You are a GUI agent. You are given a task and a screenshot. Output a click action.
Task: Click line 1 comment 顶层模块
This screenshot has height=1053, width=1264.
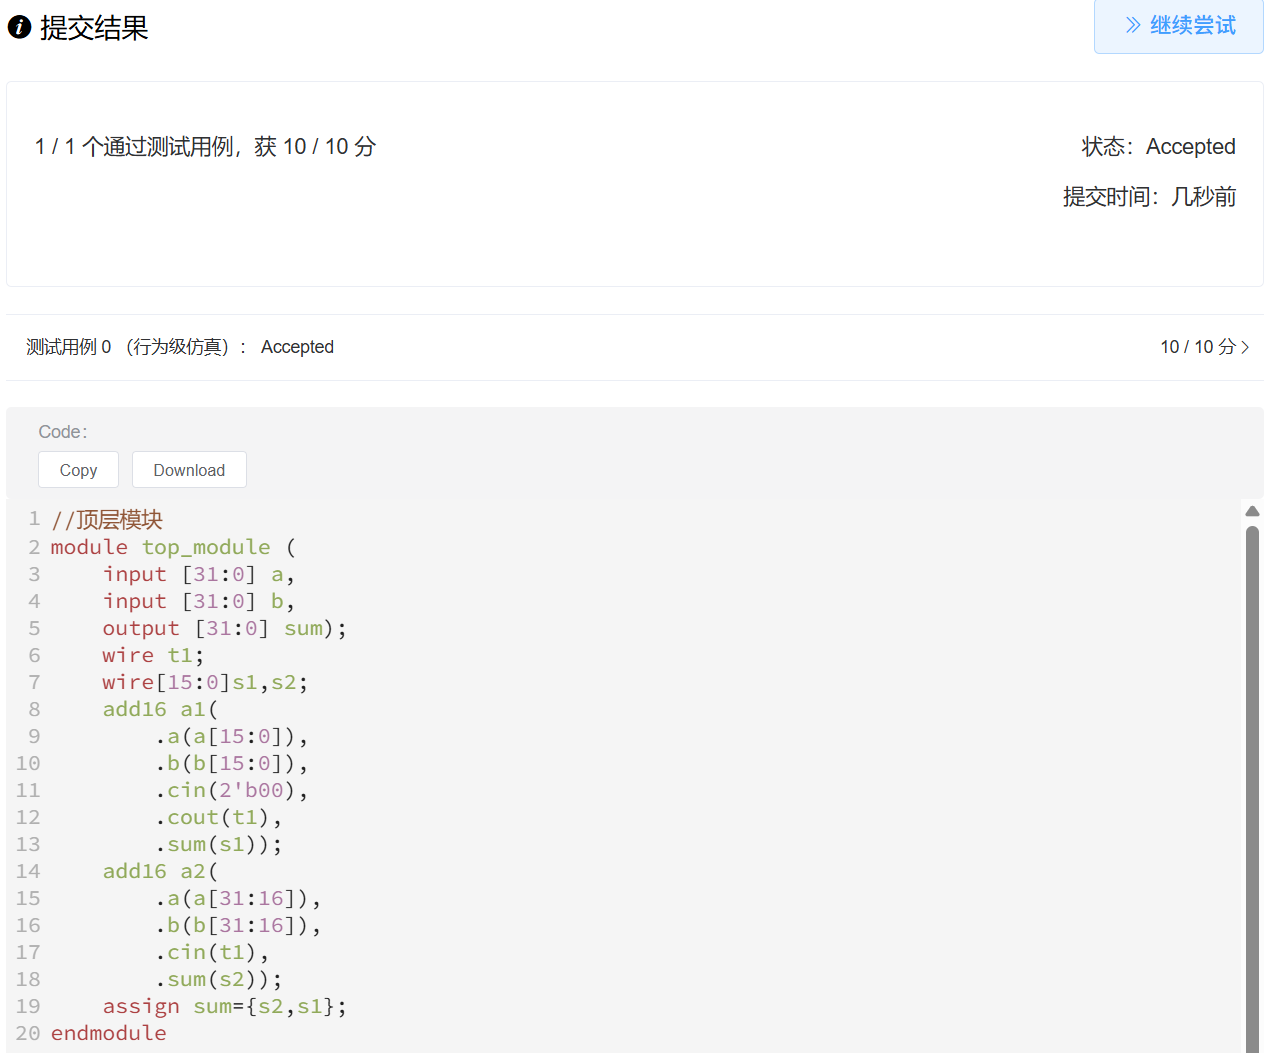point(106,519)
